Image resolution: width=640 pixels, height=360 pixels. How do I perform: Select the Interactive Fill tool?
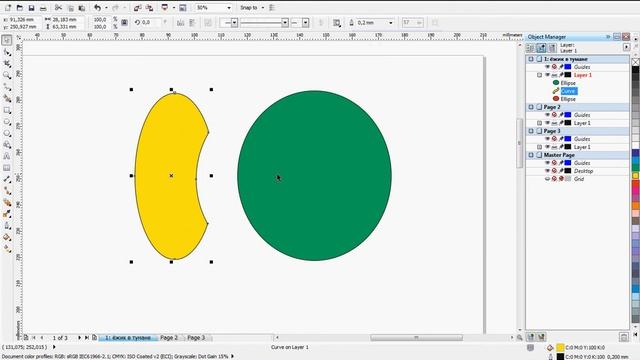(x=7, y=249)
